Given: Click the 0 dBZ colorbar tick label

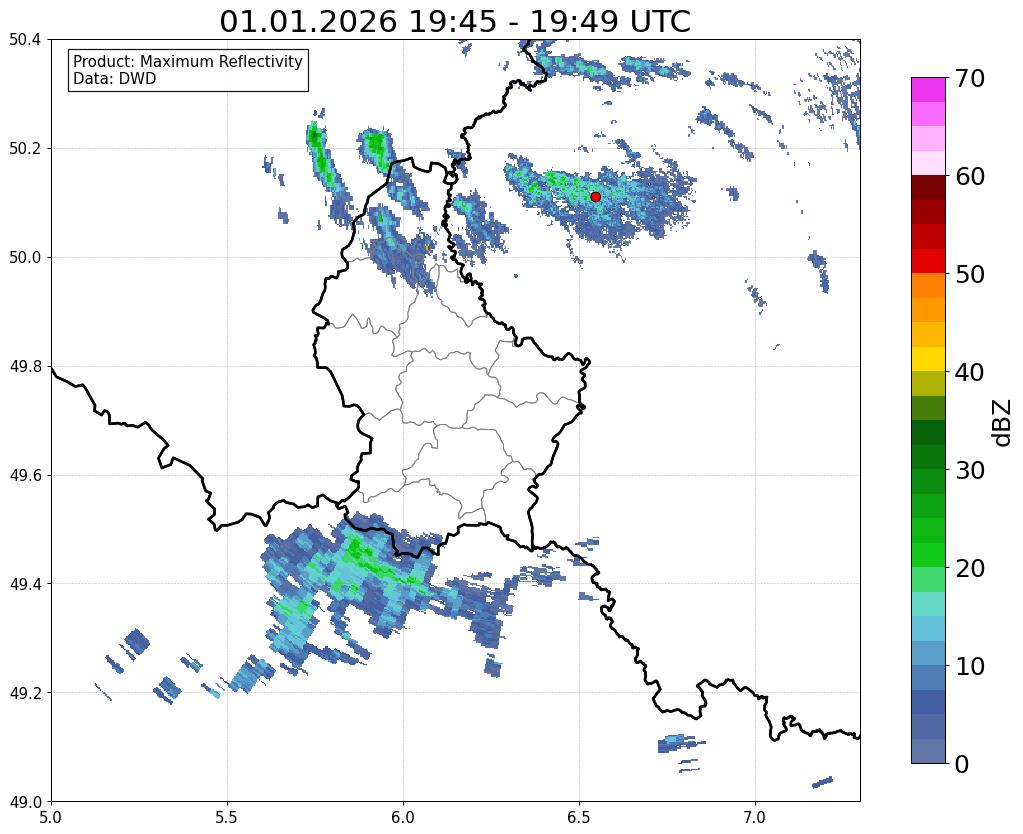Looking at the screenshot, I should pos(962,764).
